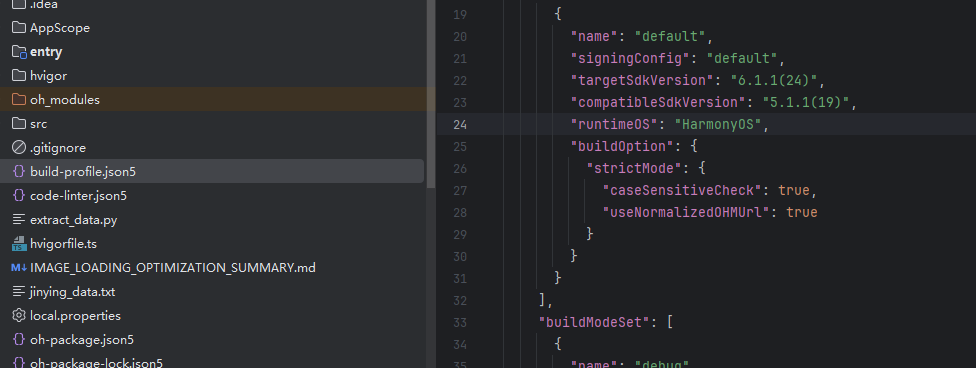Click the project tree vertical scrollbar
Screen dimensions: 976x371
coord(431,93)
